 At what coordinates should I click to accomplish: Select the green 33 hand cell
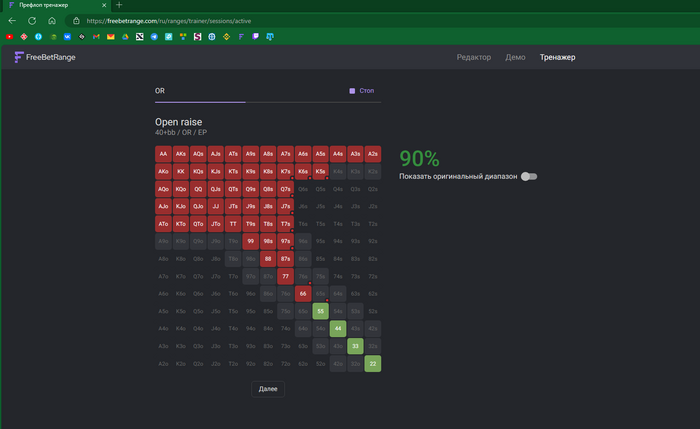coord(355,346)
